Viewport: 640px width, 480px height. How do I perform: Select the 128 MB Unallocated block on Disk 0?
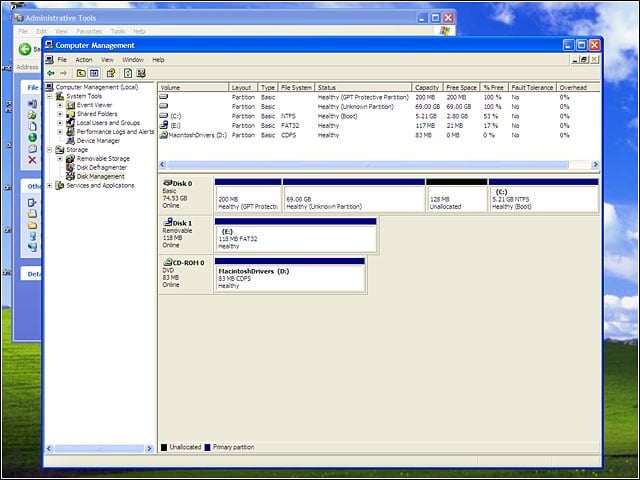point(457,195)
